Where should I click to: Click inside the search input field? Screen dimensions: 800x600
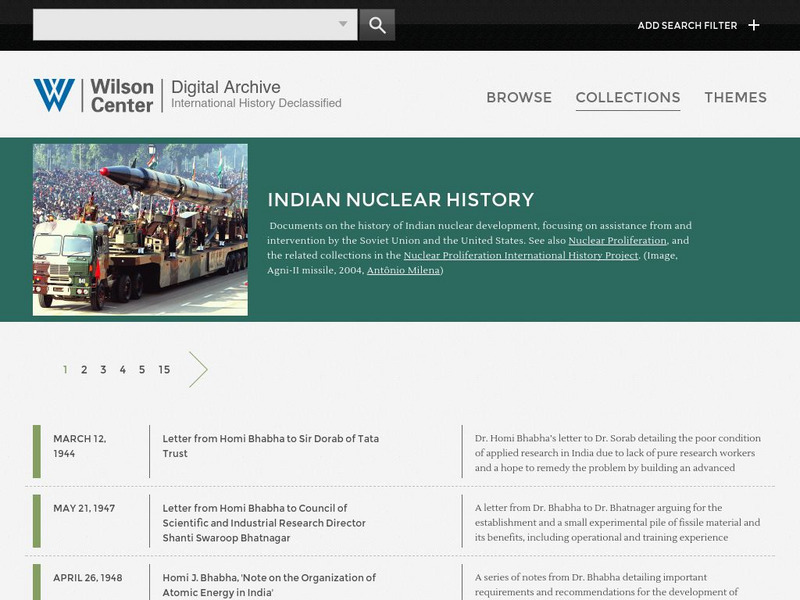point(180,22)
